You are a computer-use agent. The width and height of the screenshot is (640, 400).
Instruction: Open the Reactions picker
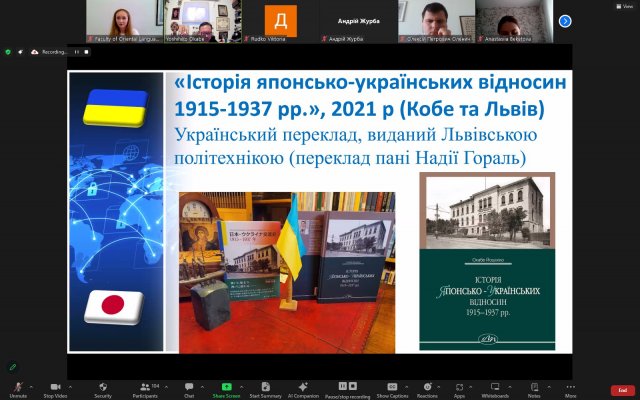426,387
